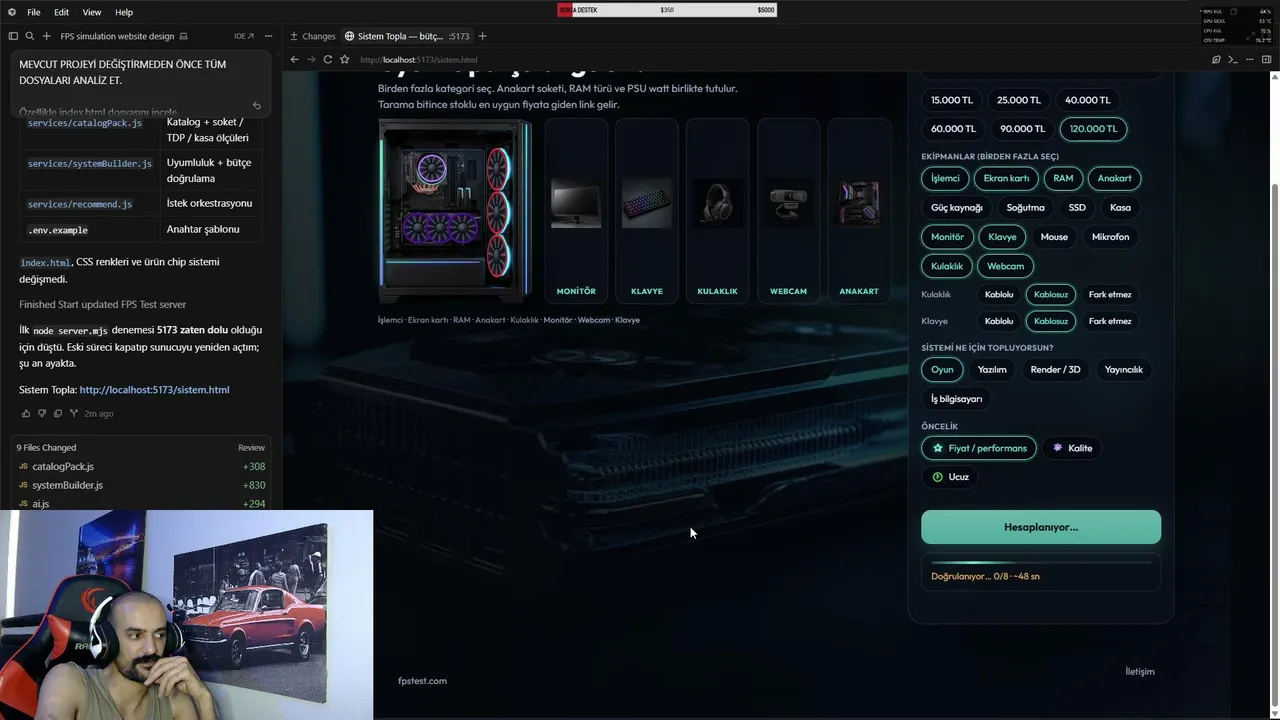Select the 25.000 TL budget

click(1019, 100)
